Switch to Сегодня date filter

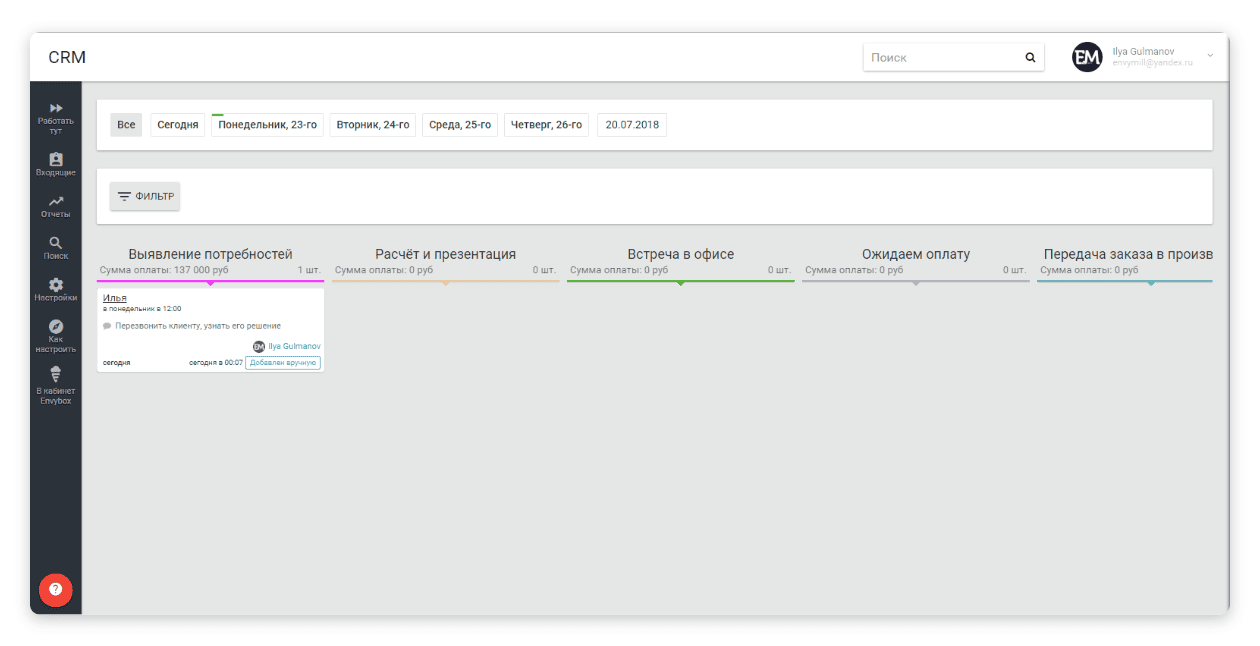click(x=177, y=125)
